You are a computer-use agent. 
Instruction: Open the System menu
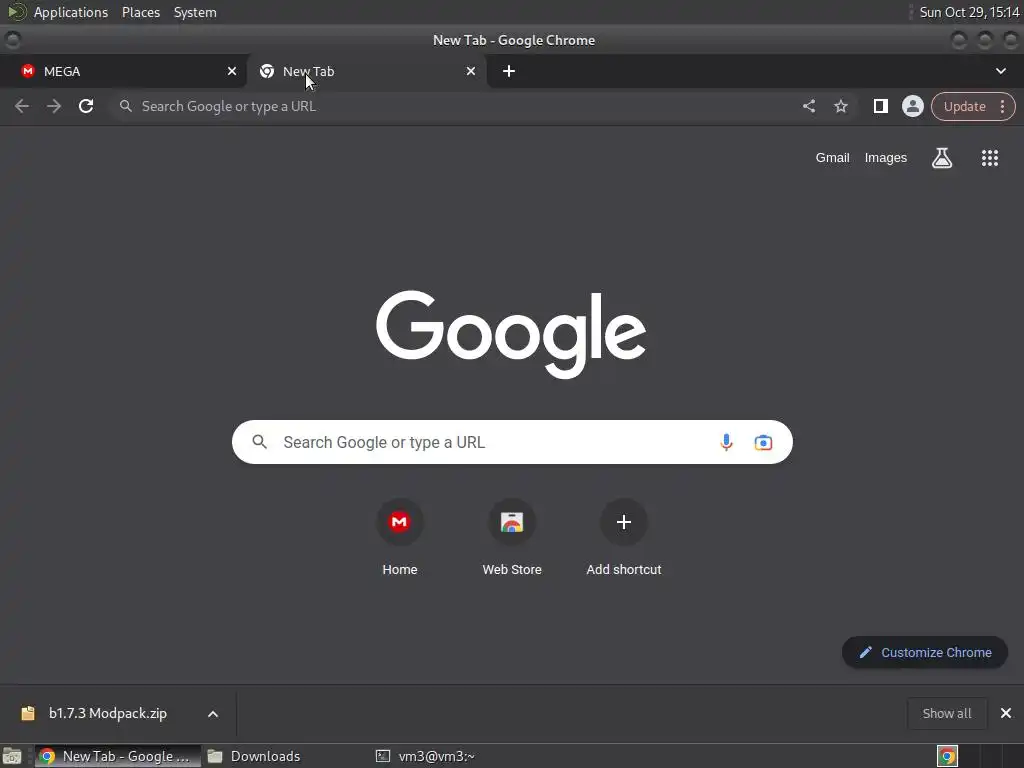pyautogui.click(x=195, y=12)
